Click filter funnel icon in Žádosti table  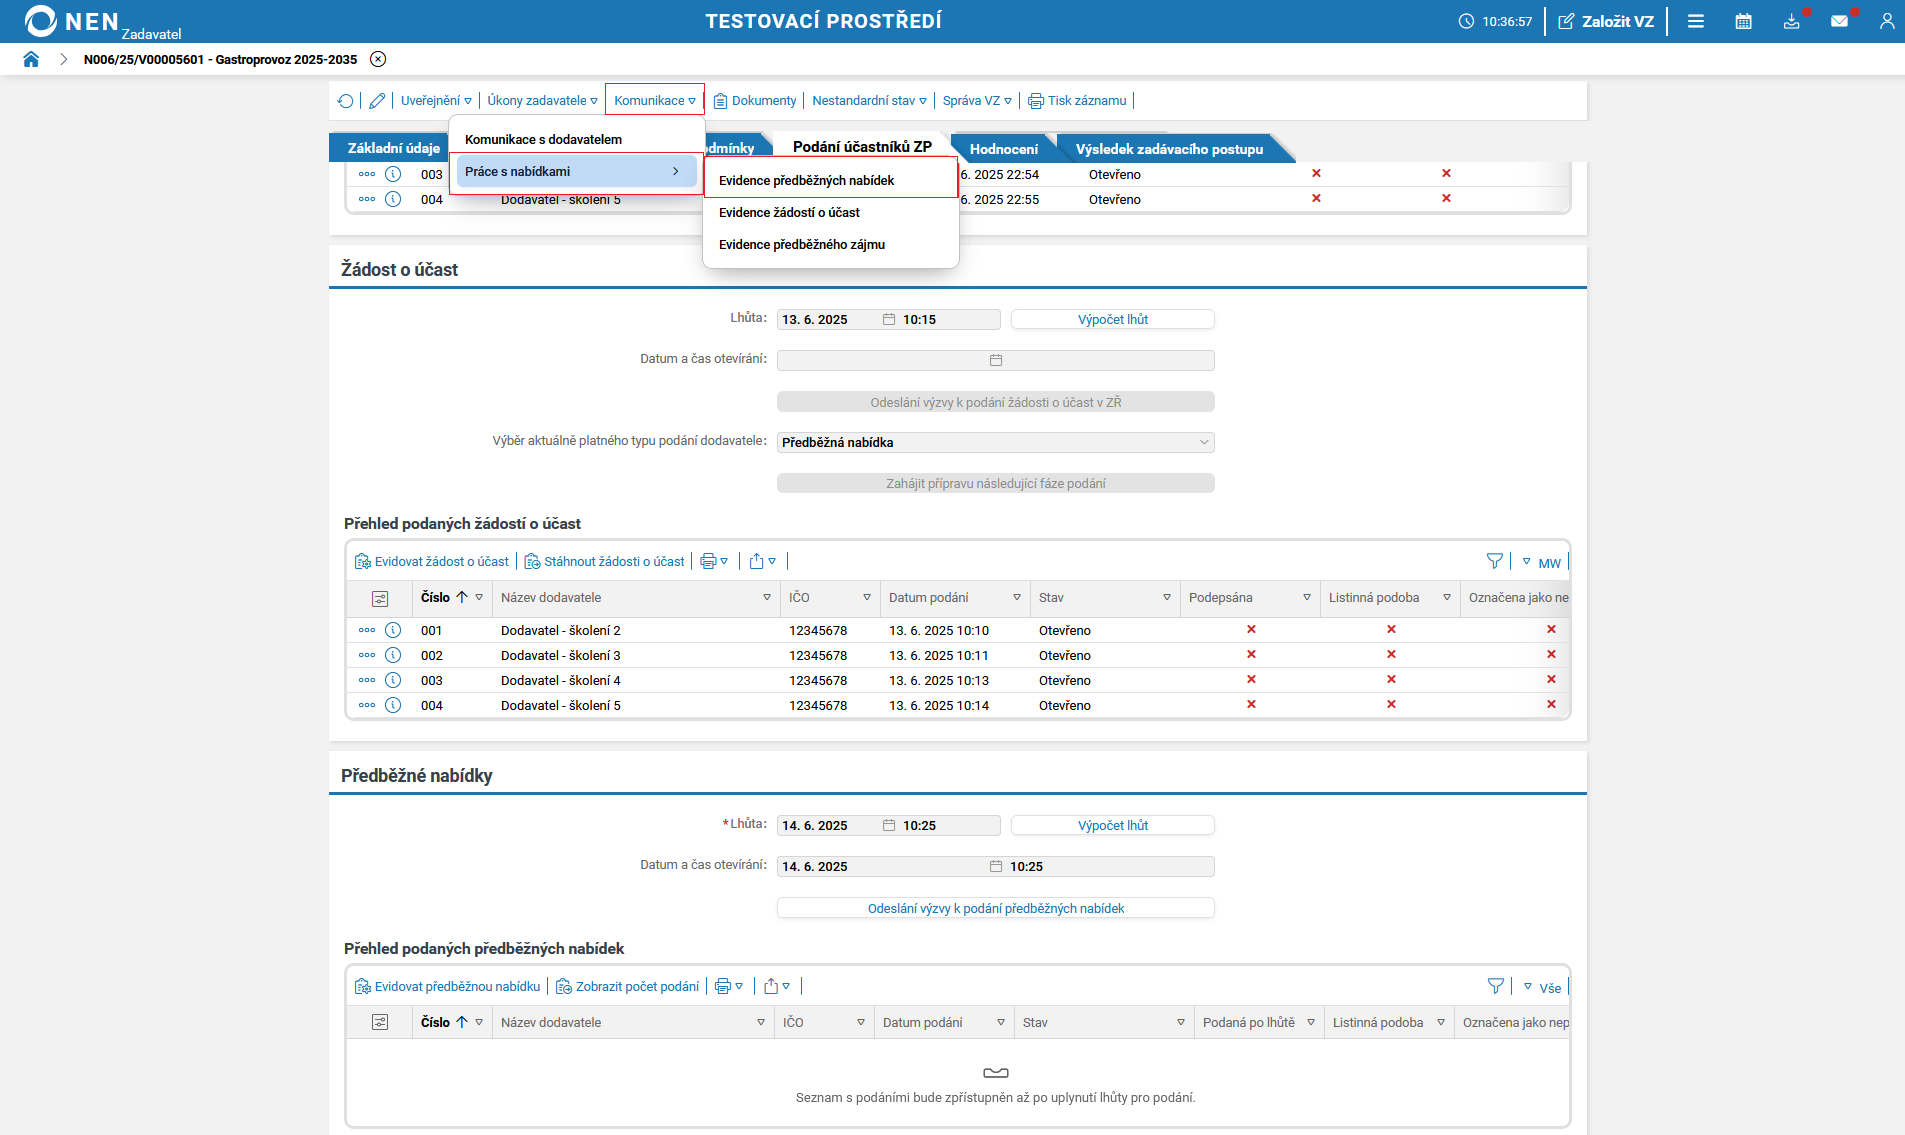[x=1494, y=562]
